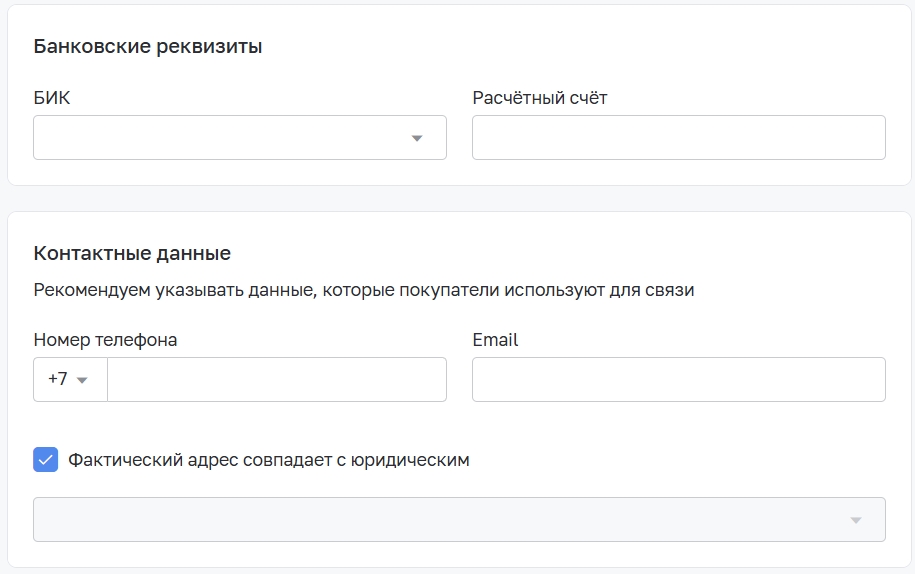Click the Контактные данные section heading
915x574 pixels.
(x=132, y=253)
